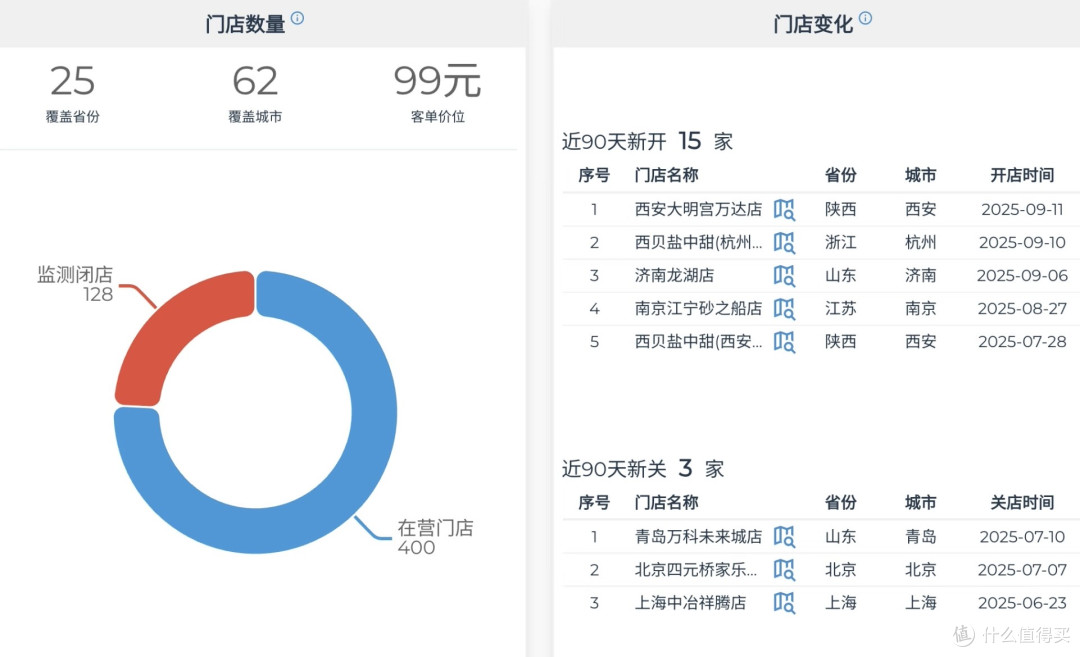Select store name 青岛万科未来城店

point(698,536)
